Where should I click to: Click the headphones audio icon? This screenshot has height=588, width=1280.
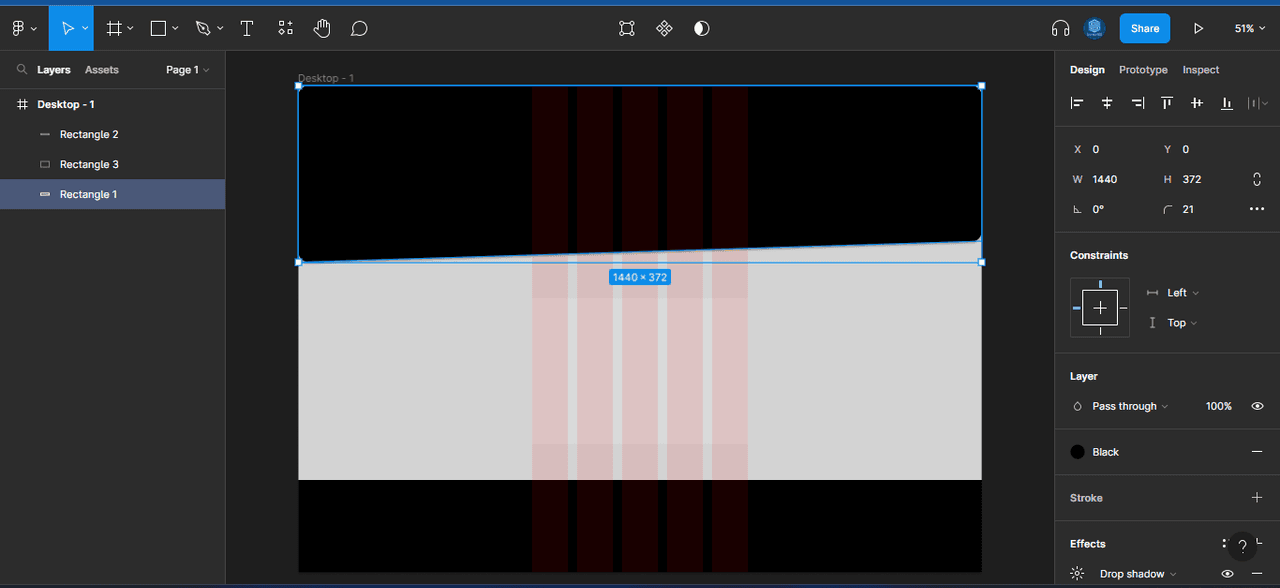tap(1060, 28)
